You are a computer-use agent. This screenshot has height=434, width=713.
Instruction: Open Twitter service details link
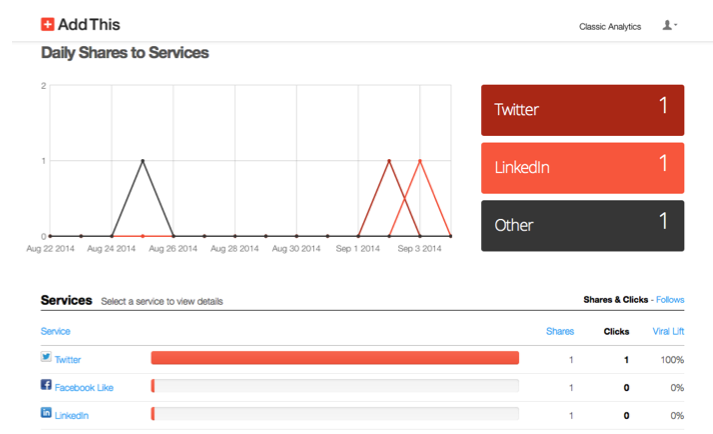(68, 360)
